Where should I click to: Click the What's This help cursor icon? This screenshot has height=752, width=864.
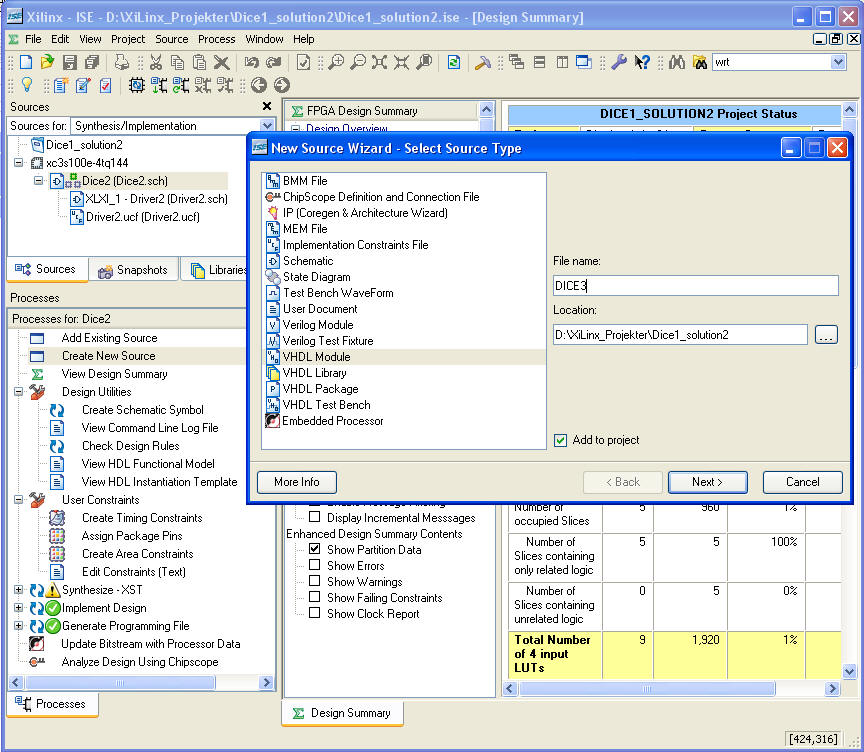tap(641, 62)
